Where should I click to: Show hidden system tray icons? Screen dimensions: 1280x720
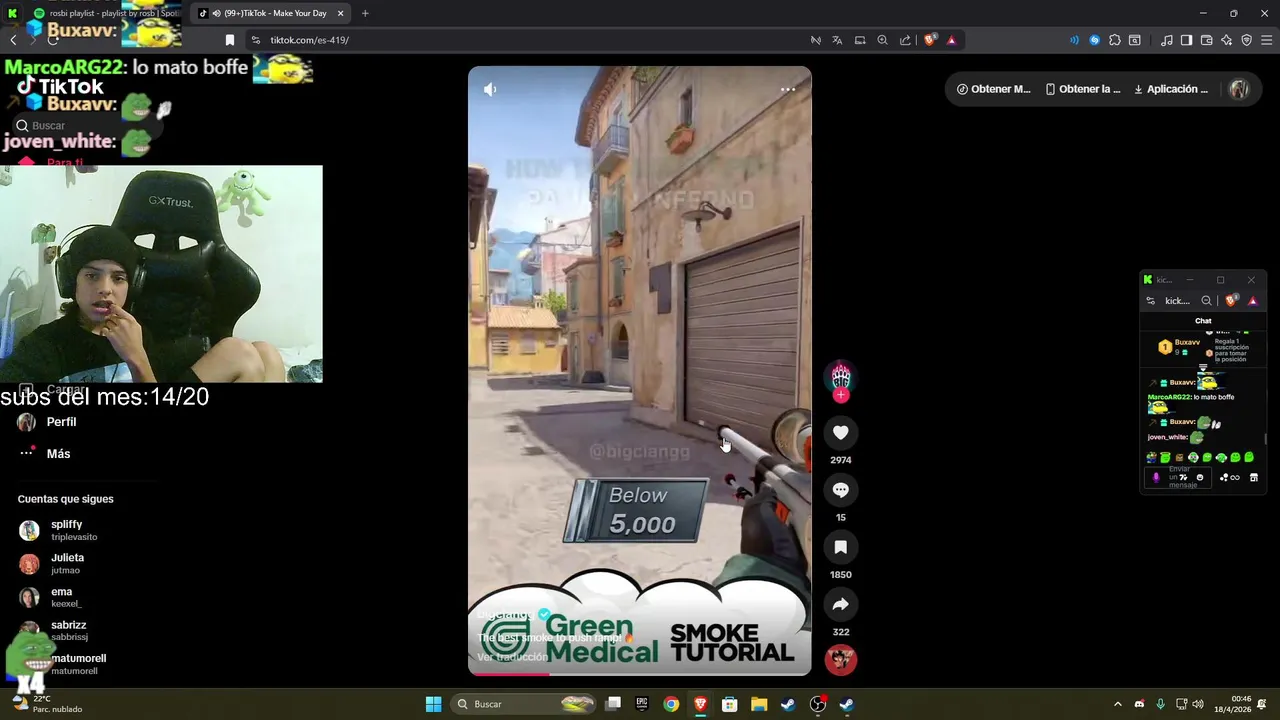[1117, 704]
